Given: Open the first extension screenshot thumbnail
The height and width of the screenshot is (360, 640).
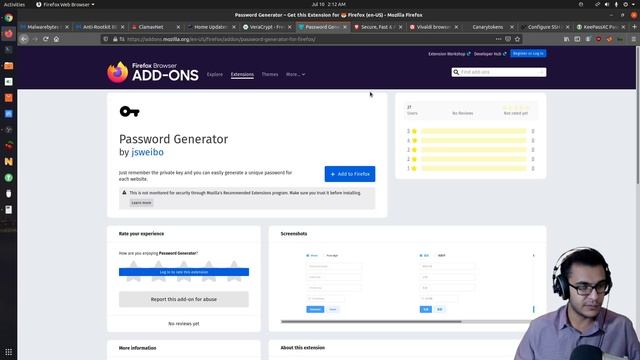Looking at the screenshot, I should [333, 282].
